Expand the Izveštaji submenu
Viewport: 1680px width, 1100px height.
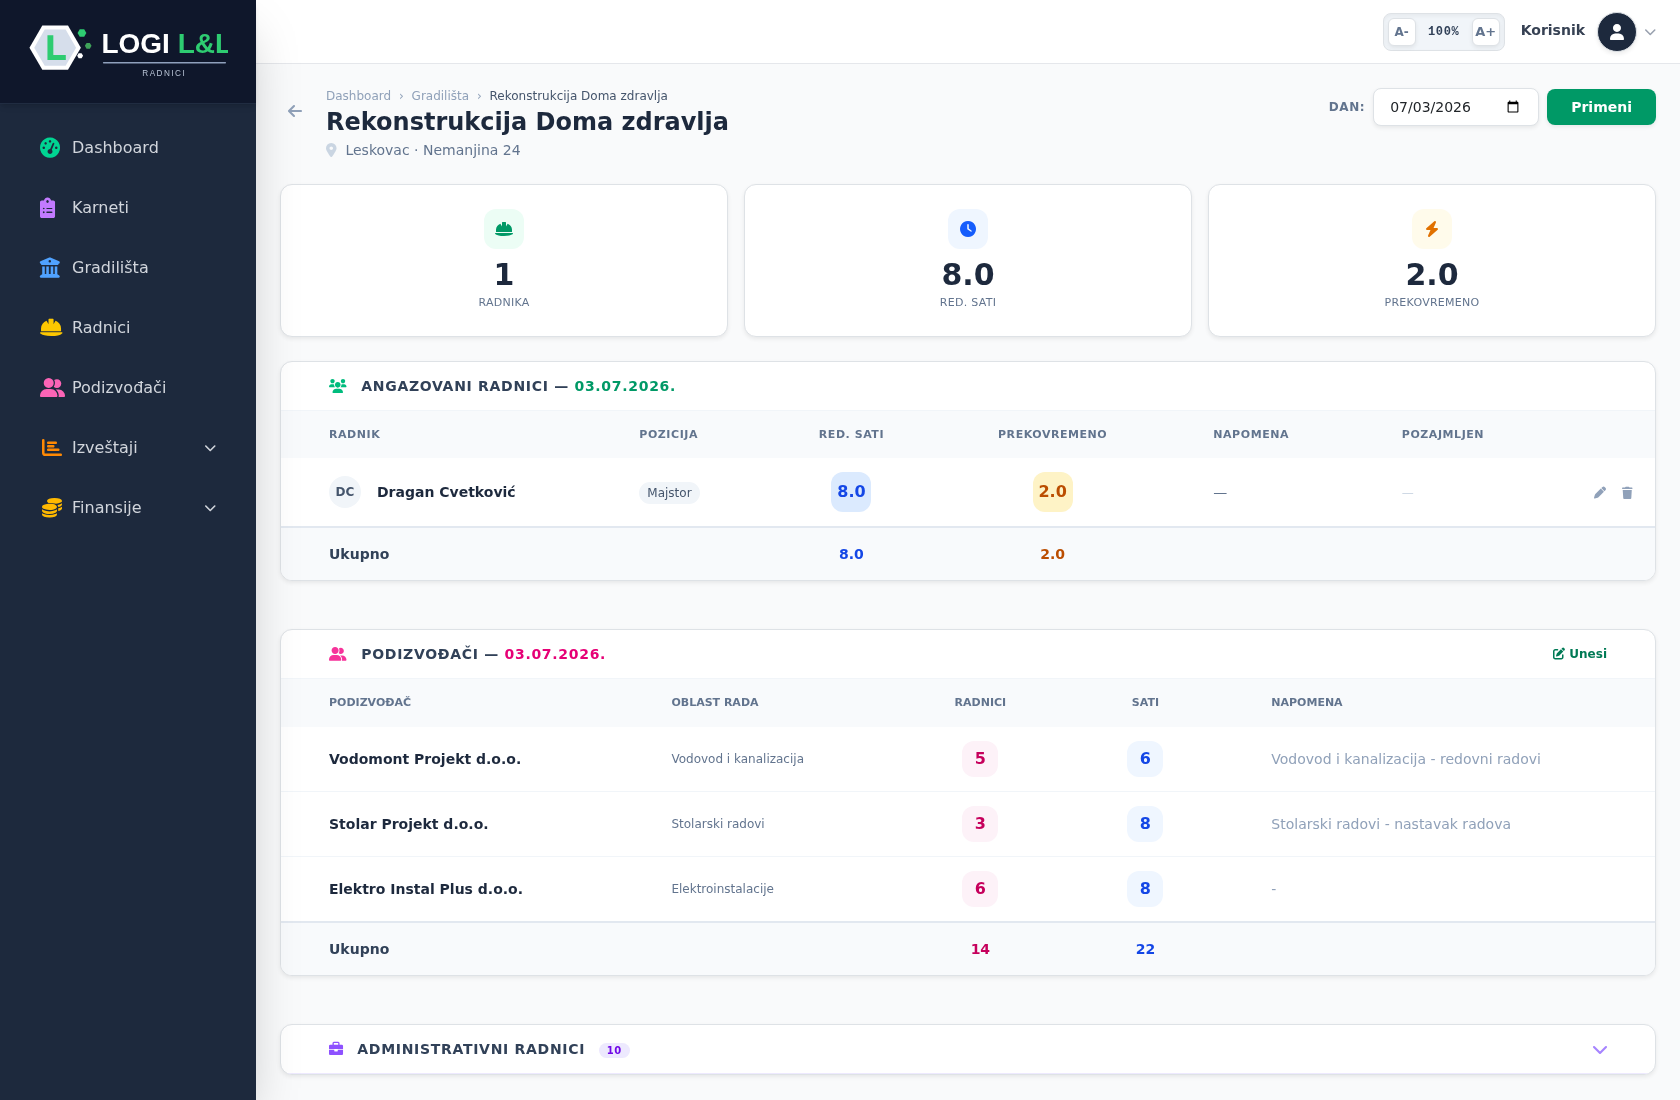(128, 447)
